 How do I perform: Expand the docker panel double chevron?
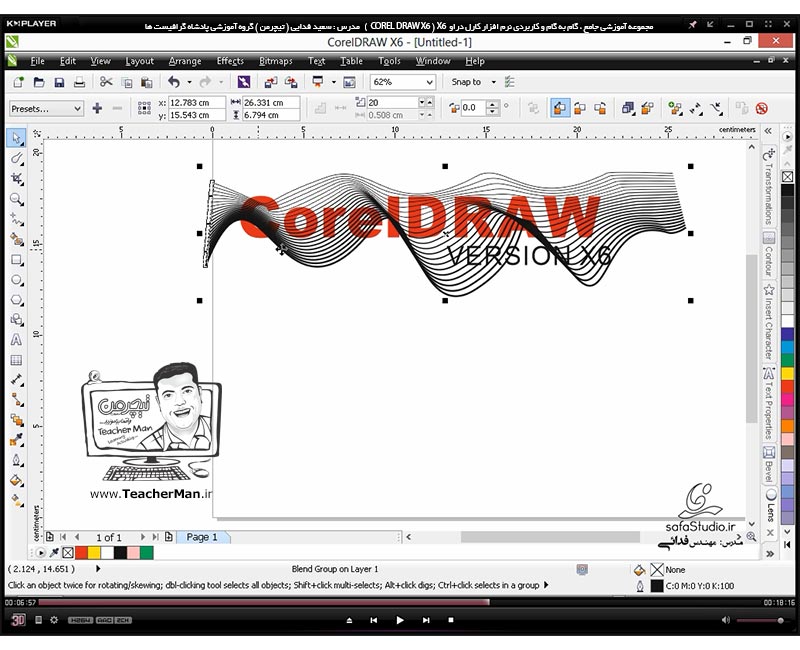coord(768,131)
